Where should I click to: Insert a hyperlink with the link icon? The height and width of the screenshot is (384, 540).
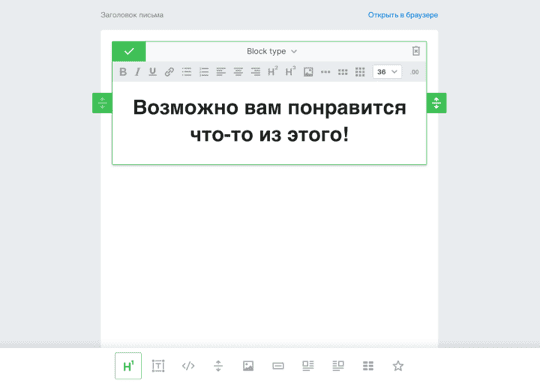tap(169, 72)
